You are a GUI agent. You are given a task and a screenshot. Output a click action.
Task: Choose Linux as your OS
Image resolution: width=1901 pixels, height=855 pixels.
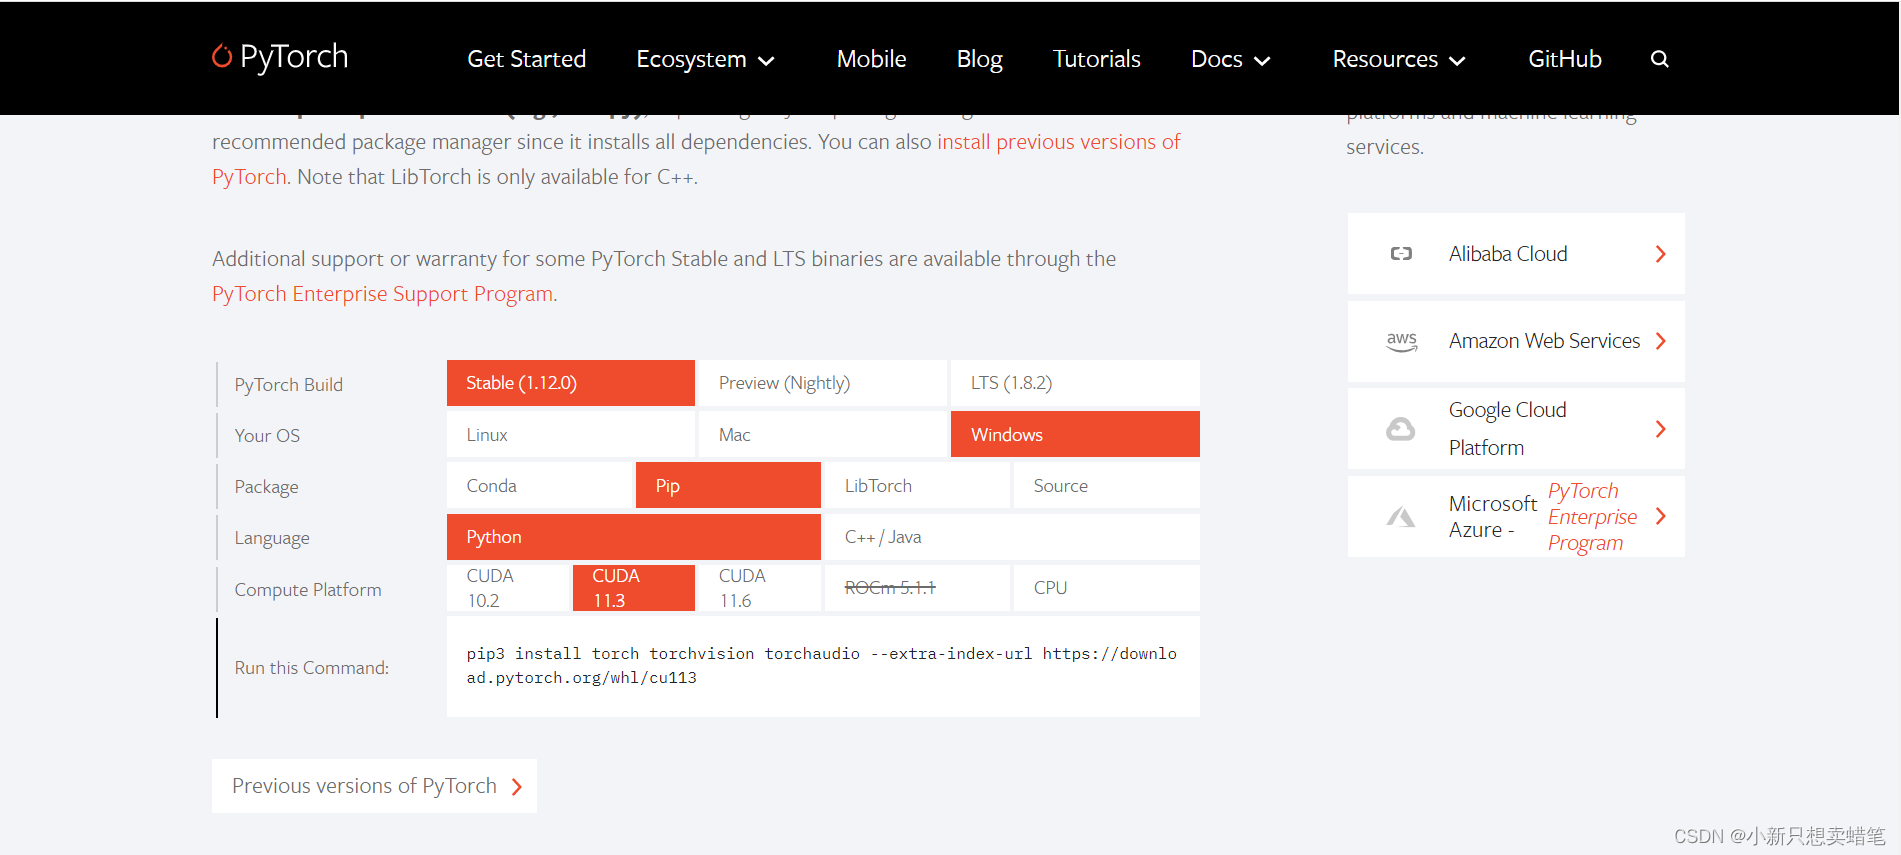[571, 434]
